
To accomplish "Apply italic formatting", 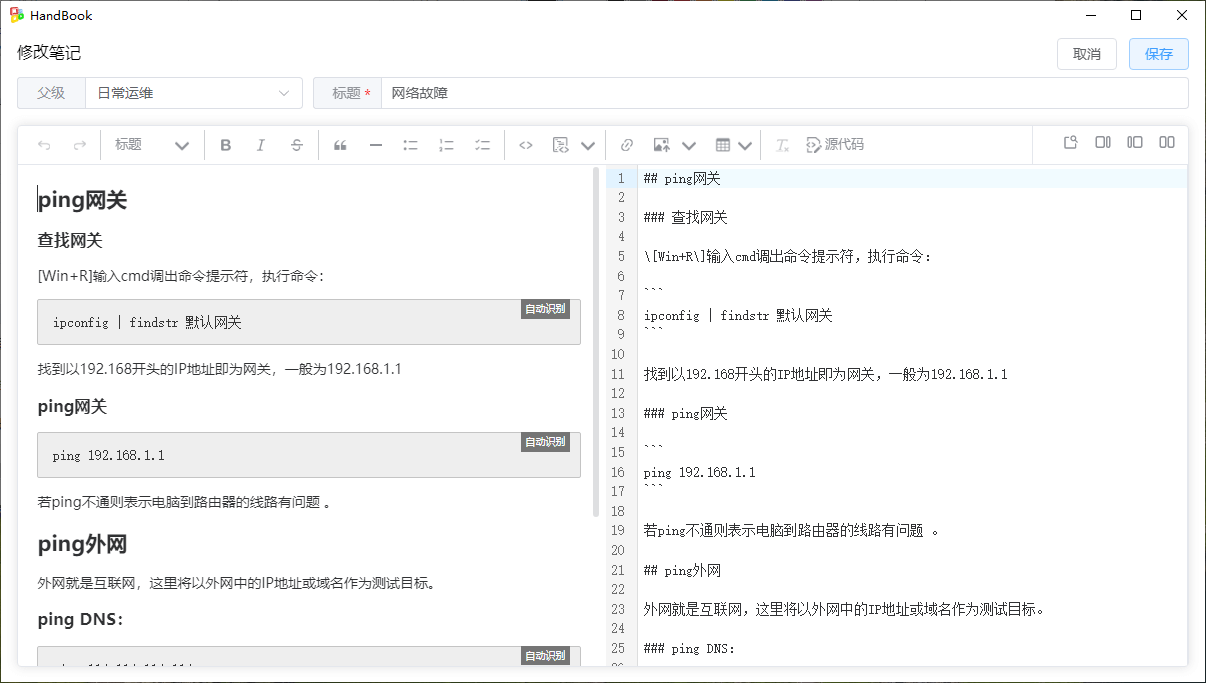I will click(x=261, y=145).
